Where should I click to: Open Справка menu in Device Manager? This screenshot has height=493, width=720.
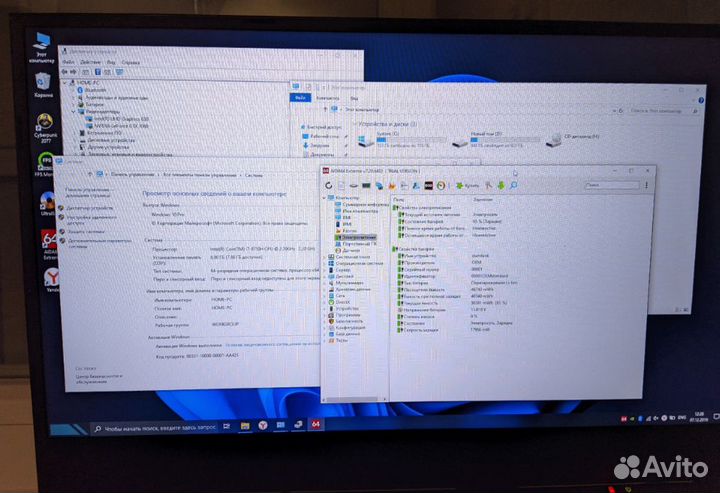pyautogui.click(x=130, y=62)
